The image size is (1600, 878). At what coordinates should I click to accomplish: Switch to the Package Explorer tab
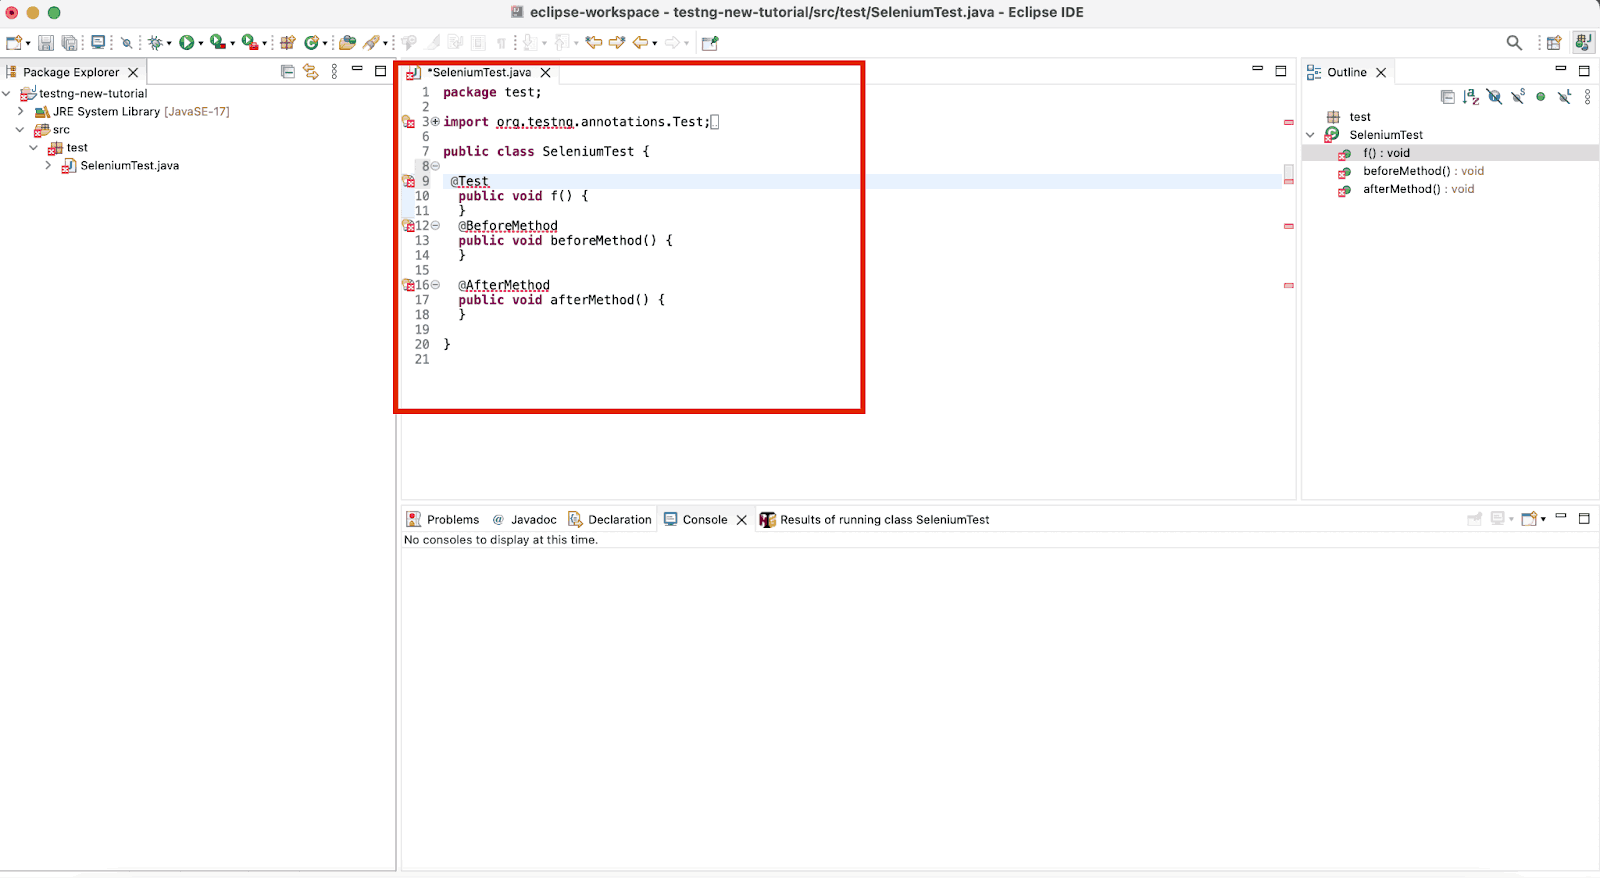[x=70, y=72]
